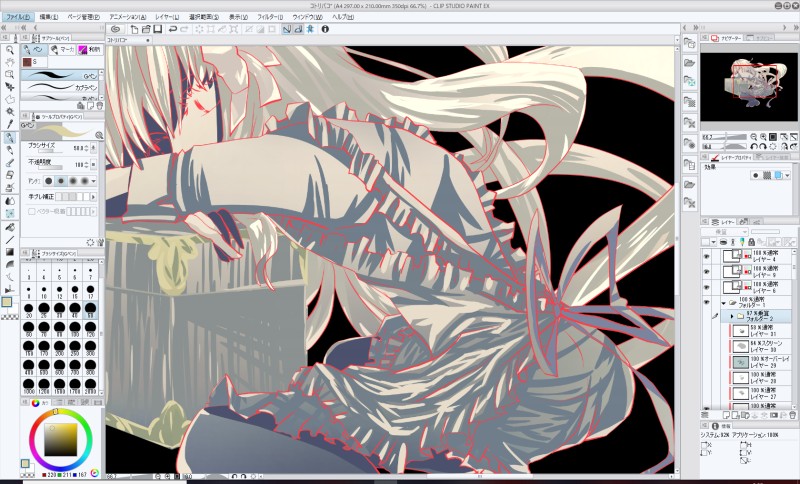This screenshot has width=800, height=484.
Task: Open the ヘルプ menu
Action: 342,17
